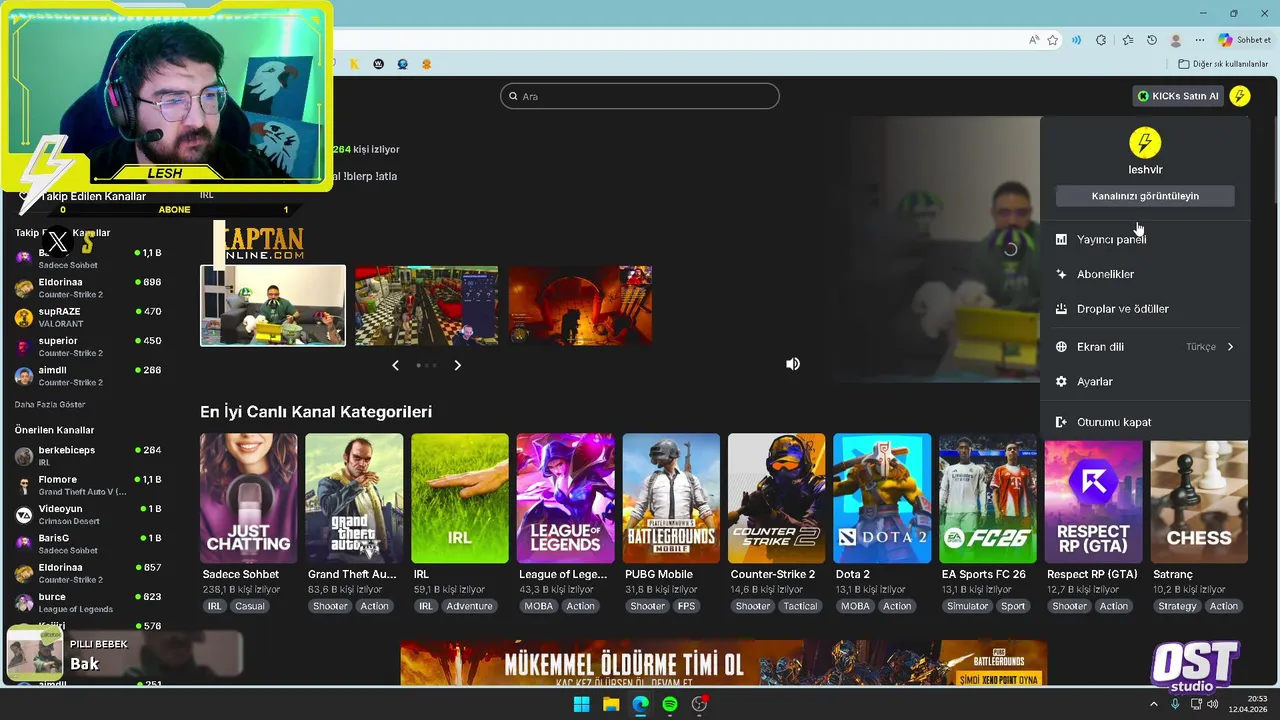Open browser three-dot settings menu
The width and height of the screenshot is (1280, 720).
tap(1200, 40)
